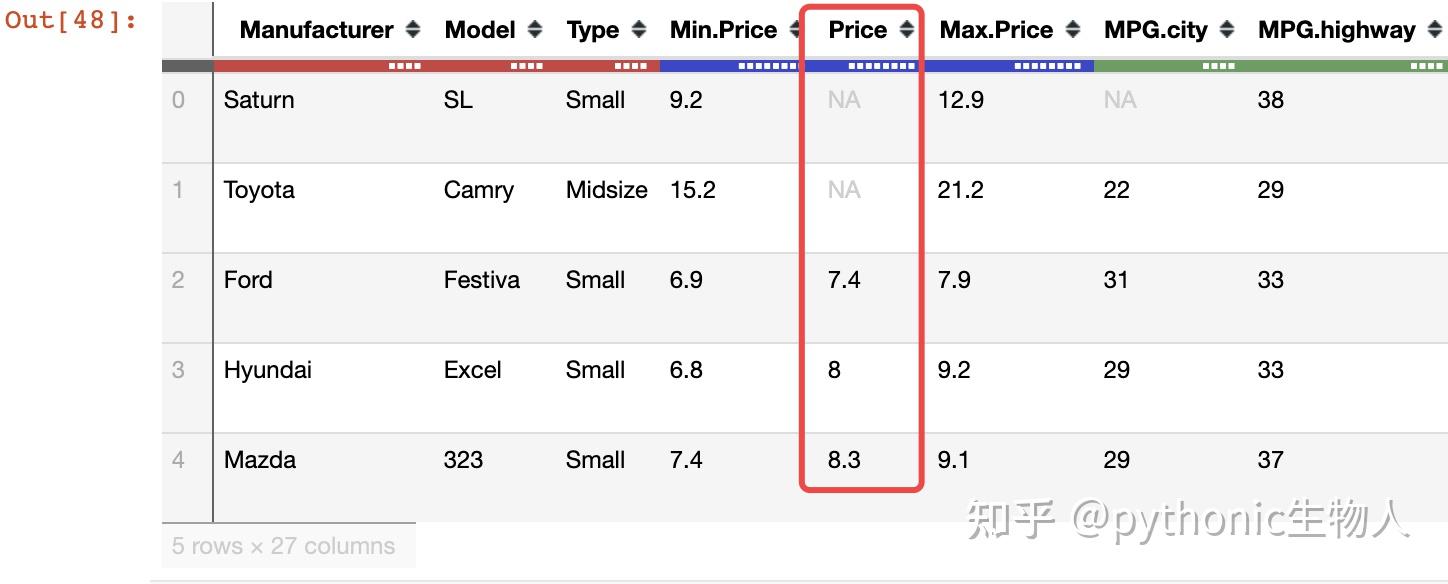1448x584 pixels.
Task: Click the sort arrows on Min.Price column
Action: (x=793, y=30)
